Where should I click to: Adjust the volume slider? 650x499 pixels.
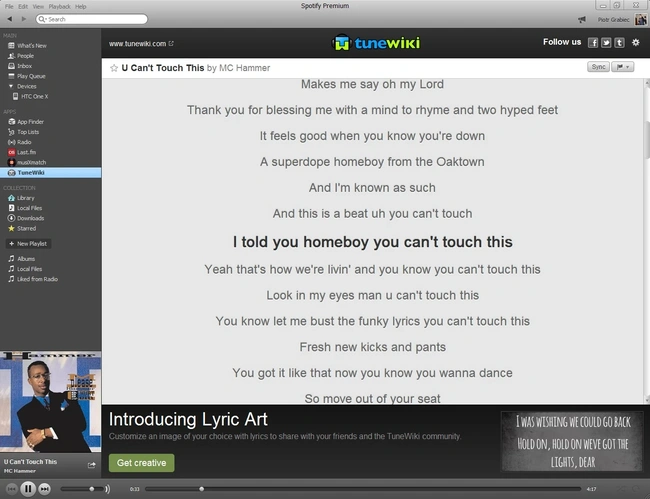(x=81, y=489)
